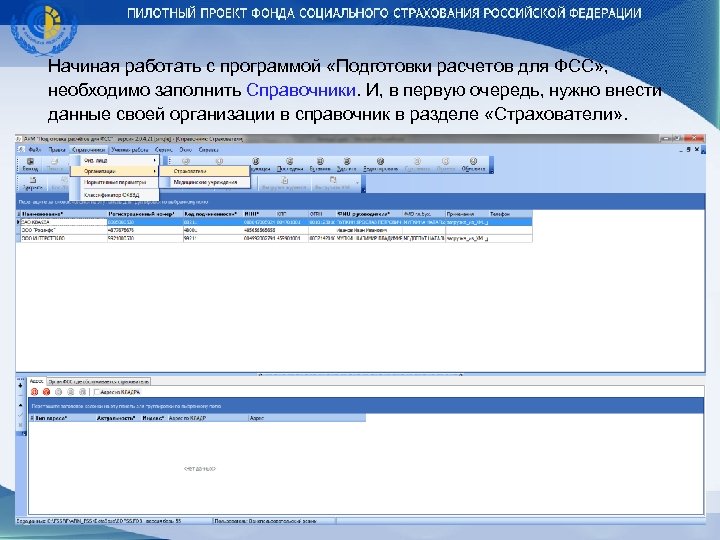Open the Правка menu
The width and height of the screenshot is (720, 540).
(57, 150)
